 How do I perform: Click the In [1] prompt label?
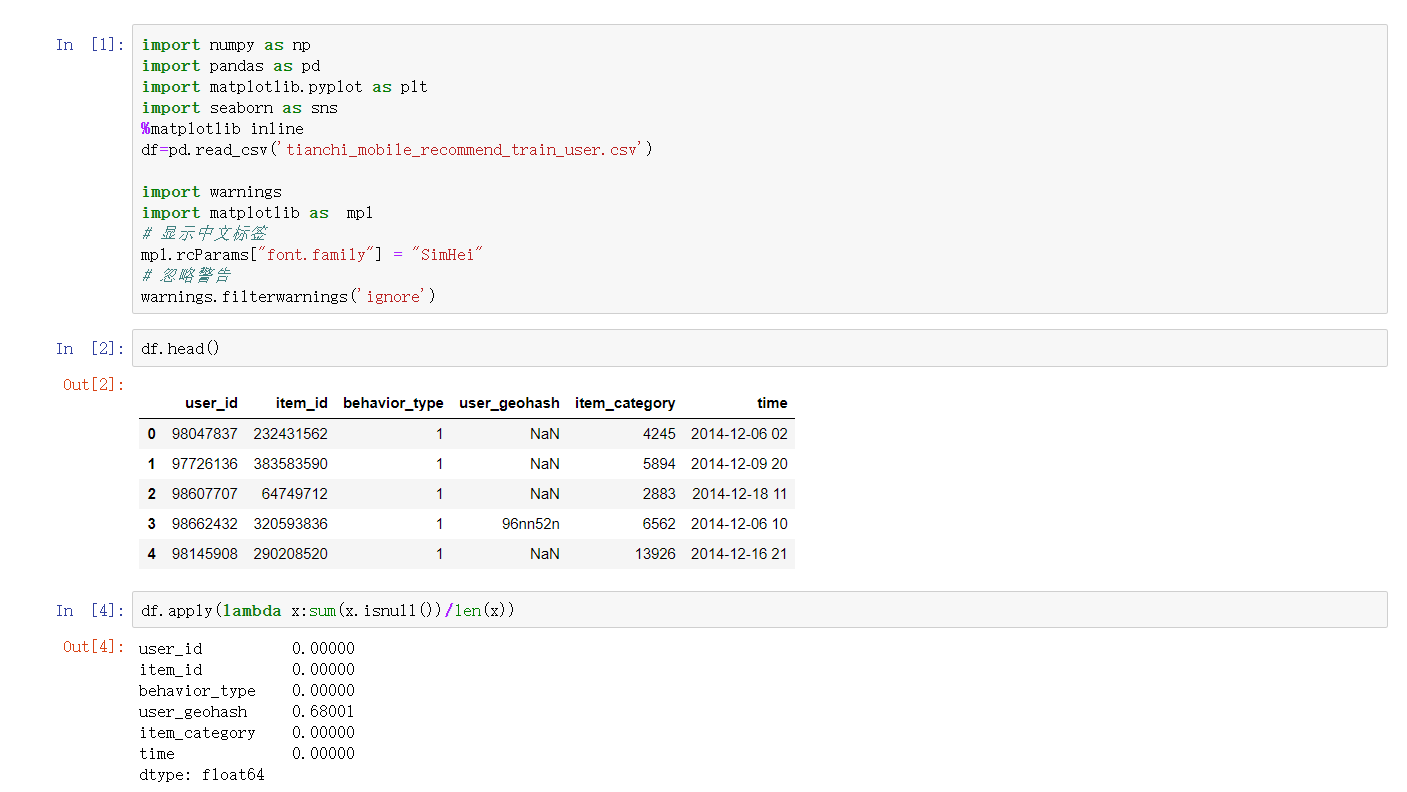tap(90, 44)
